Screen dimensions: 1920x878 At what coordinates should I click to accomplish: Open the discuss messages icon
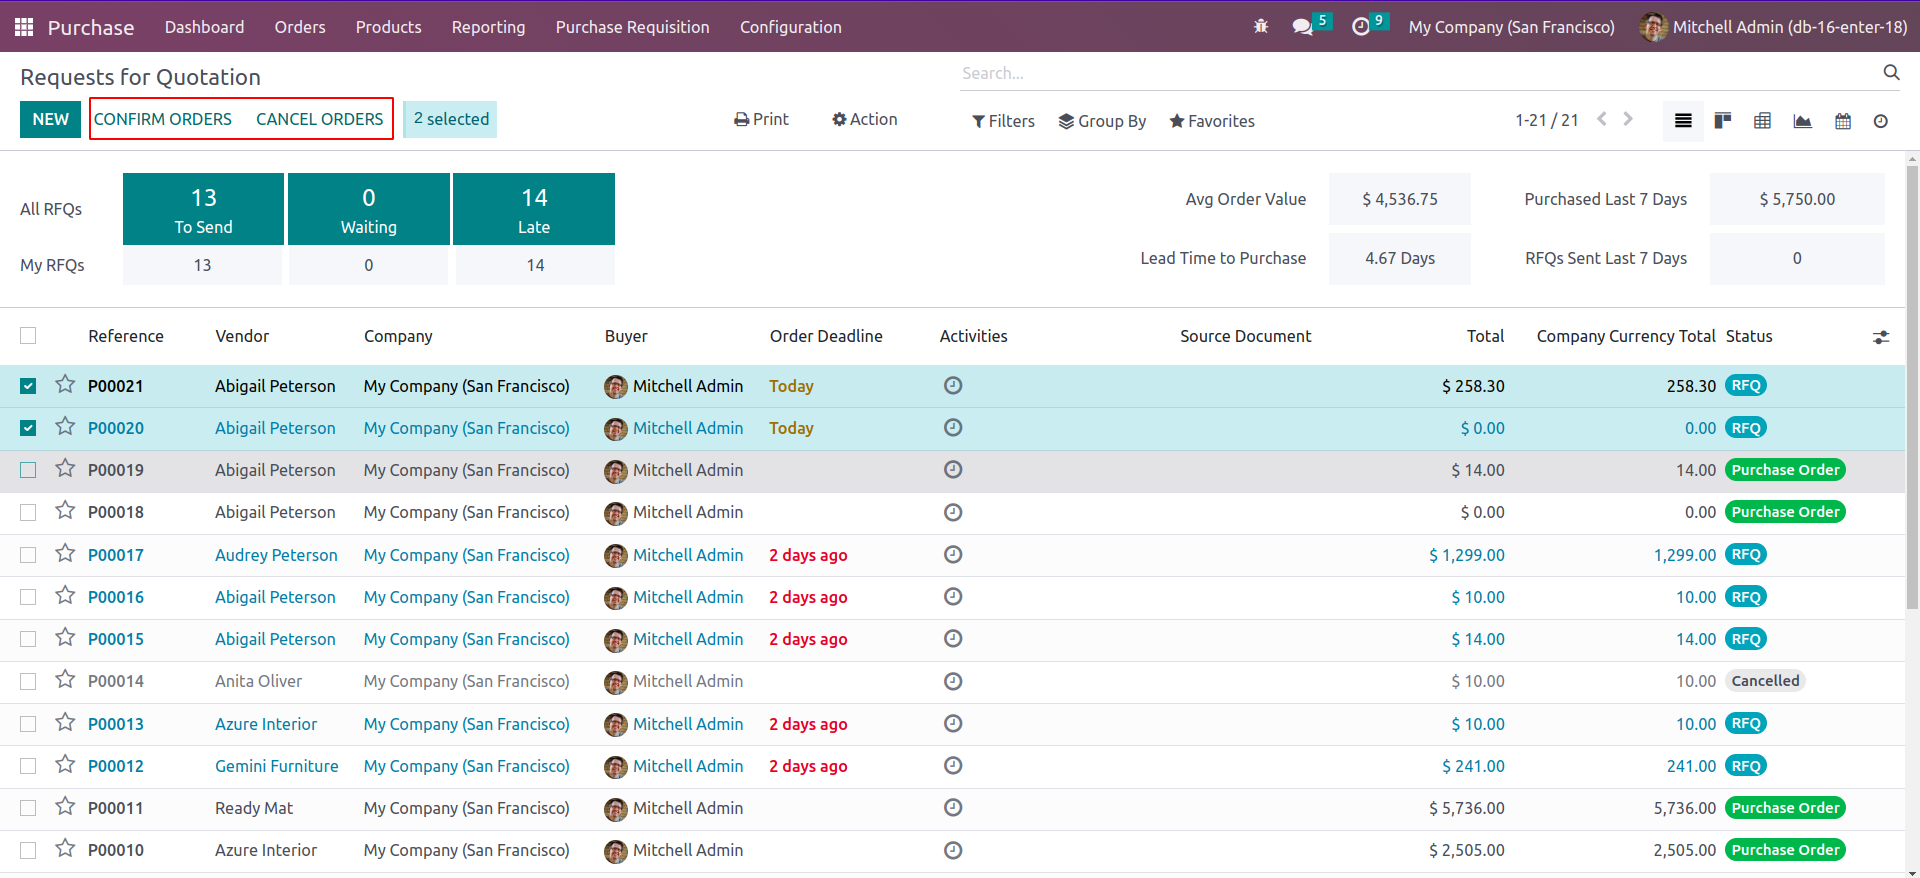[1302, 27]
